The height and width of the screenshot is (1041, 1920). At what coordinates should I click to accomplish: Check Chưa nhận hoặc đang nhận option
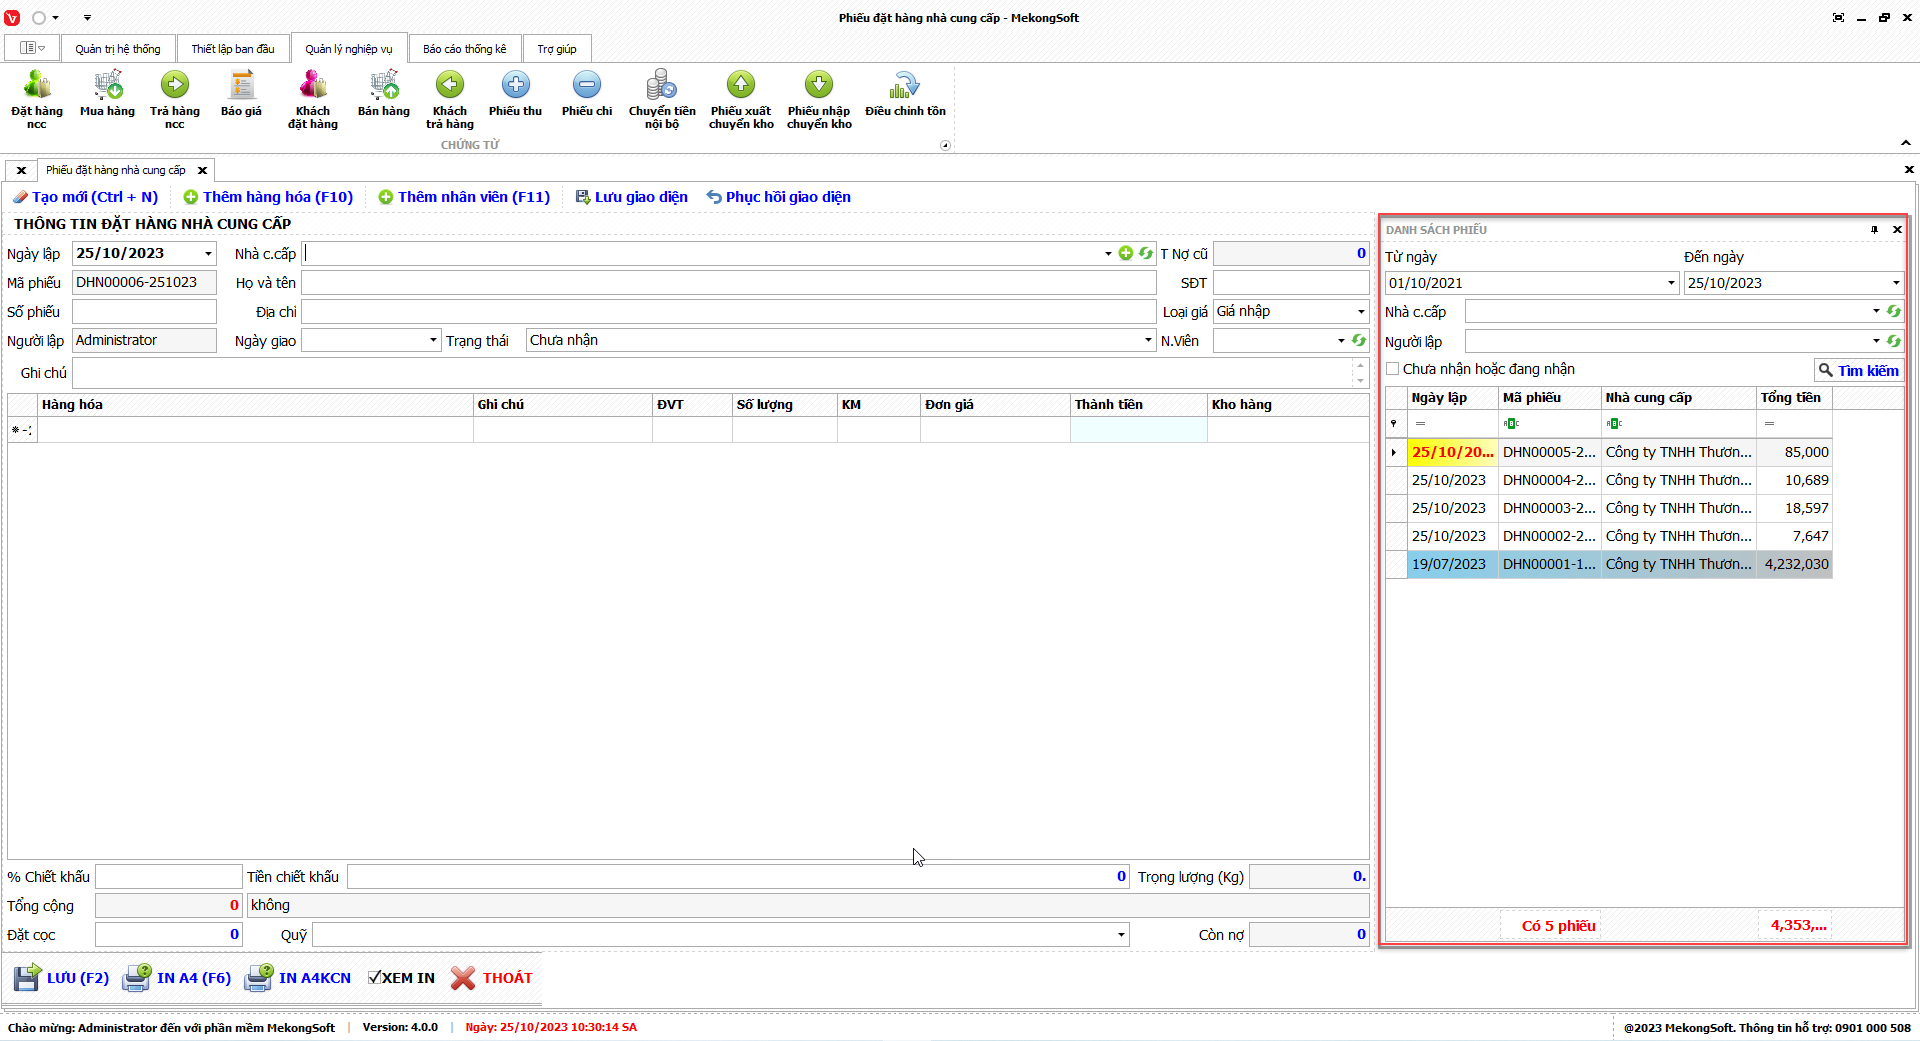(1393, 369)
